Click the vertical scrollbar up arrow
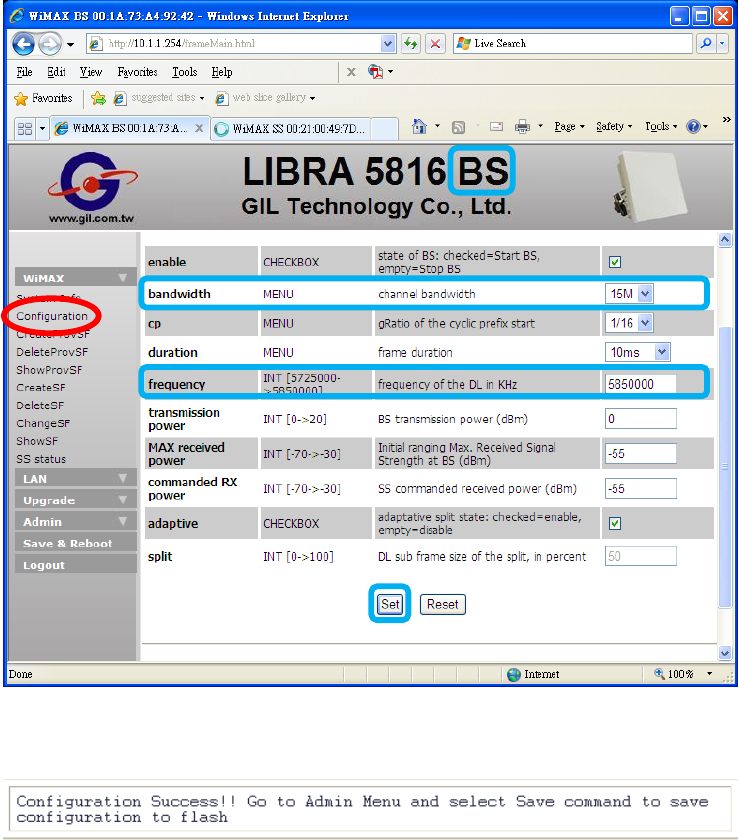The image size is (738, 840). point(725,239)
